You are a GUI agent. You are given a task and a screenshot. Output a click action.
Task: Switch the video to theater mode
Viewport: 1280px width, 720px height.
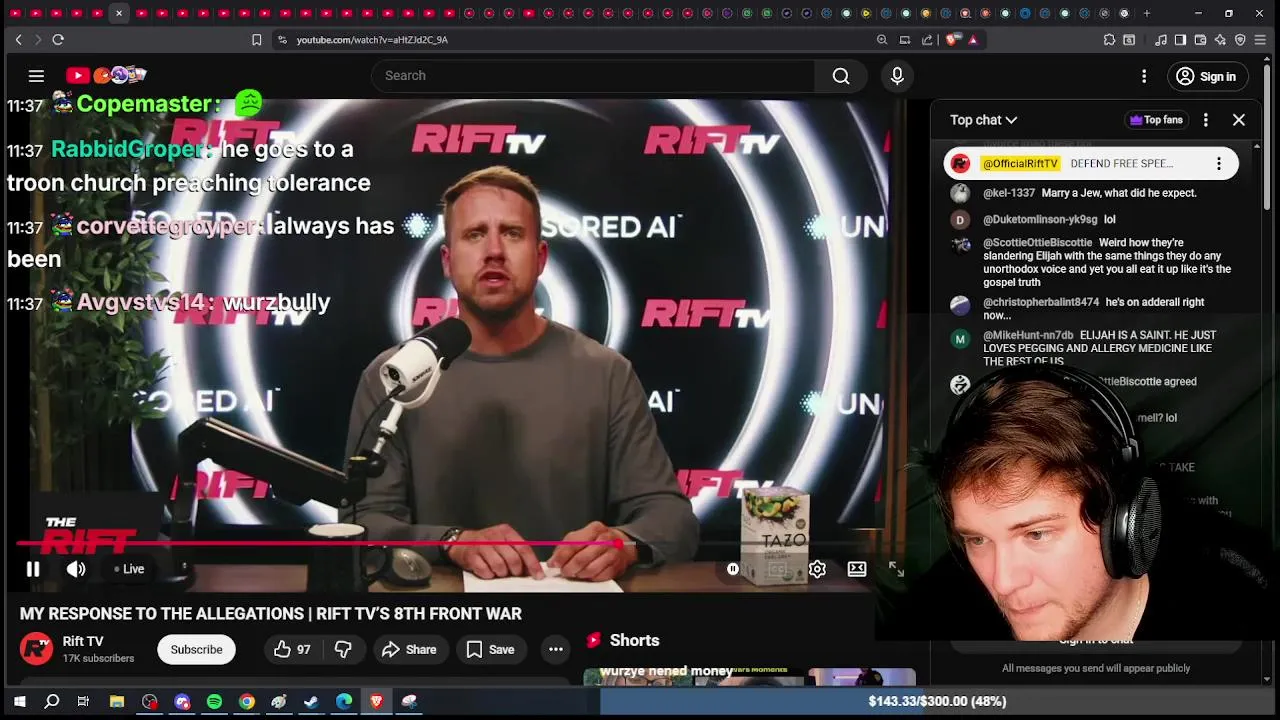(x=857, y=569)
